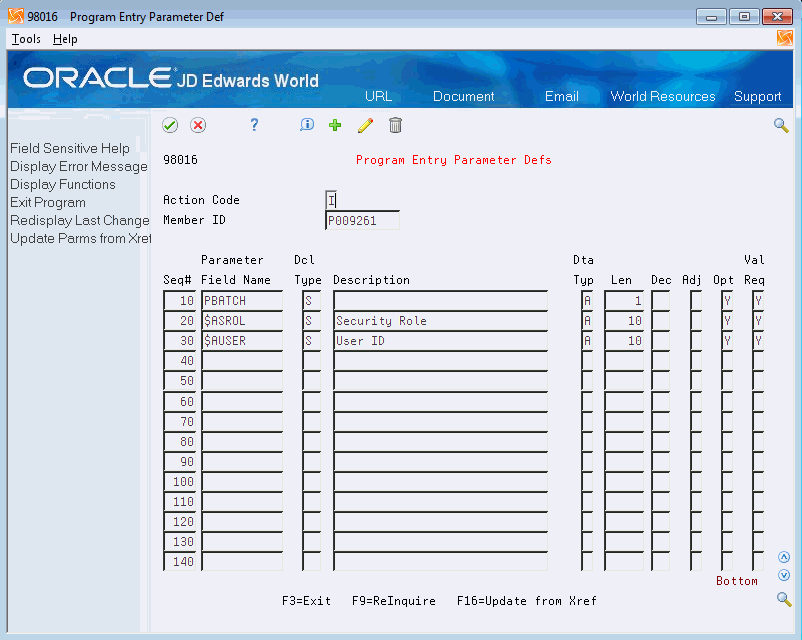This screenshot has width=802, height=640.
Task: Click description field on row 100
Action: [x=440, y=481]
